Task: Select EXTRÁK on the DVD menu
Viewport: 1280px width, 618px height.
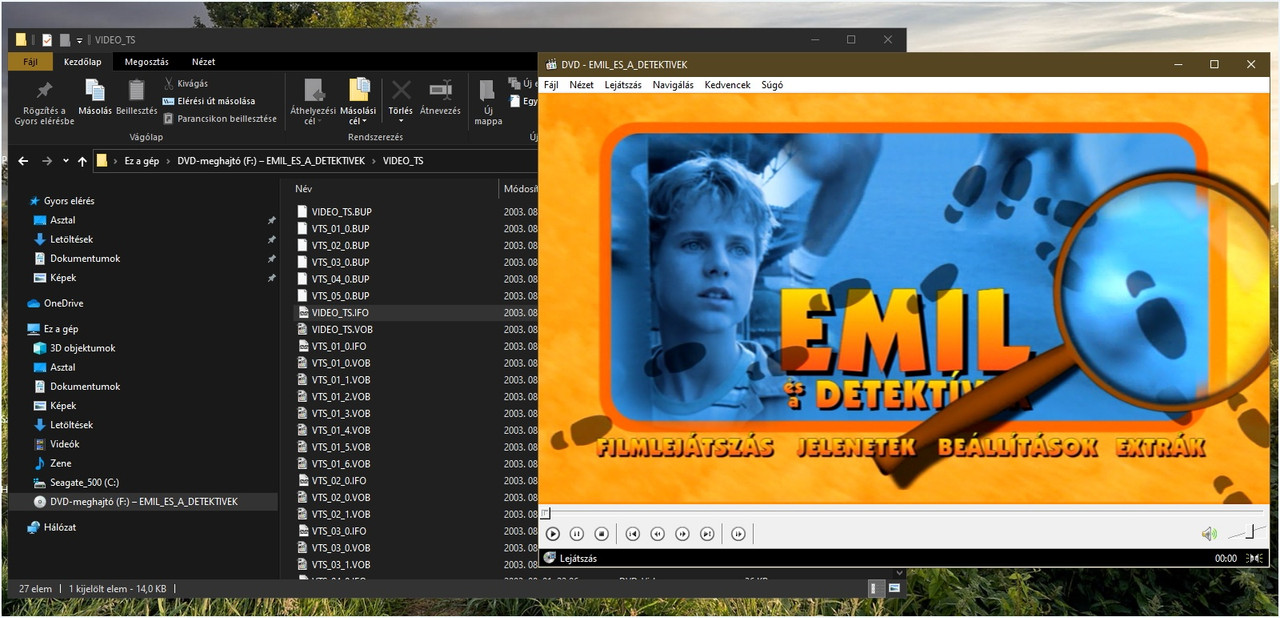Action: pos(1160,447)
